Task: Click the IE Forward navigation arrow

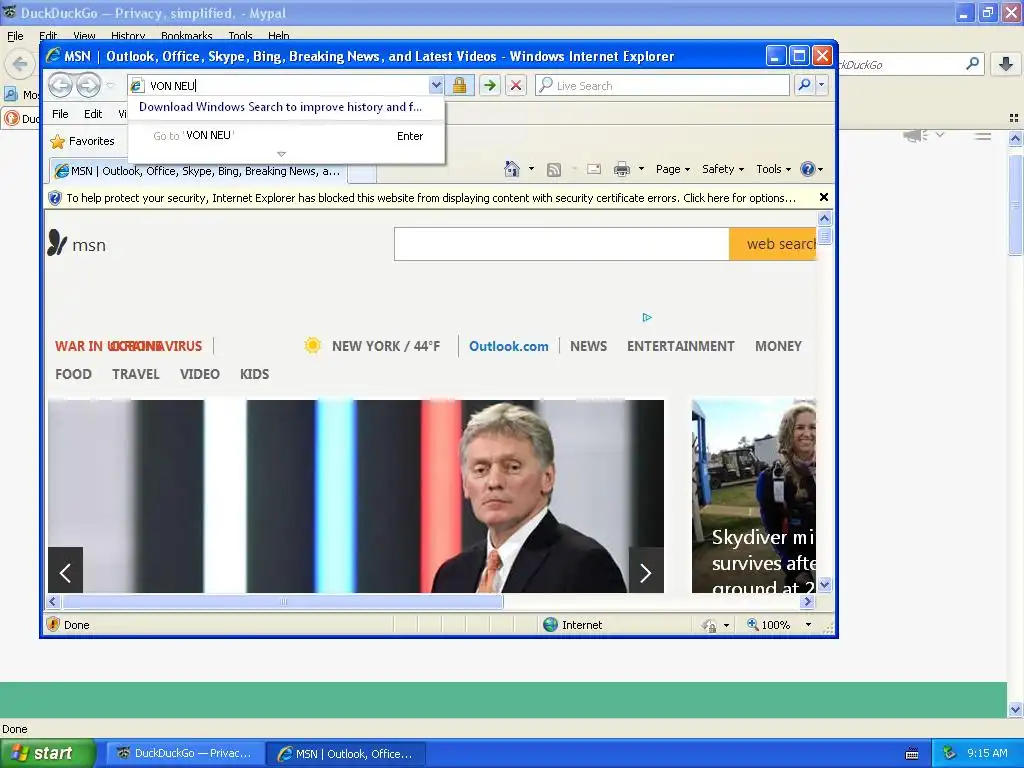Action: 88,85
